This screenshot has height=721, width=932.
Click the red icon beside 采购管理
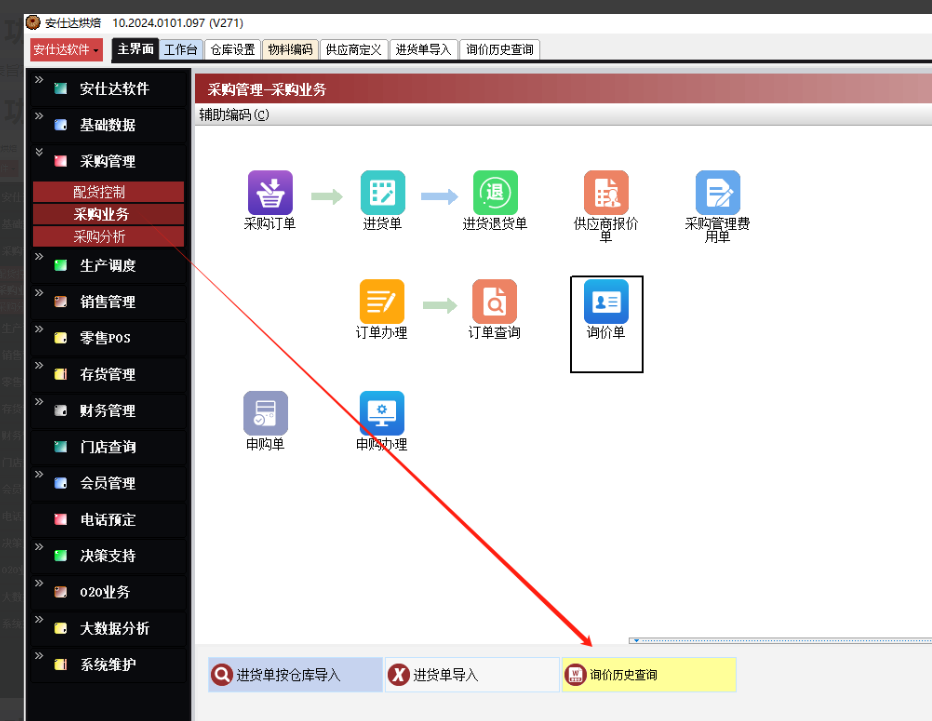(x=61, y=161)
